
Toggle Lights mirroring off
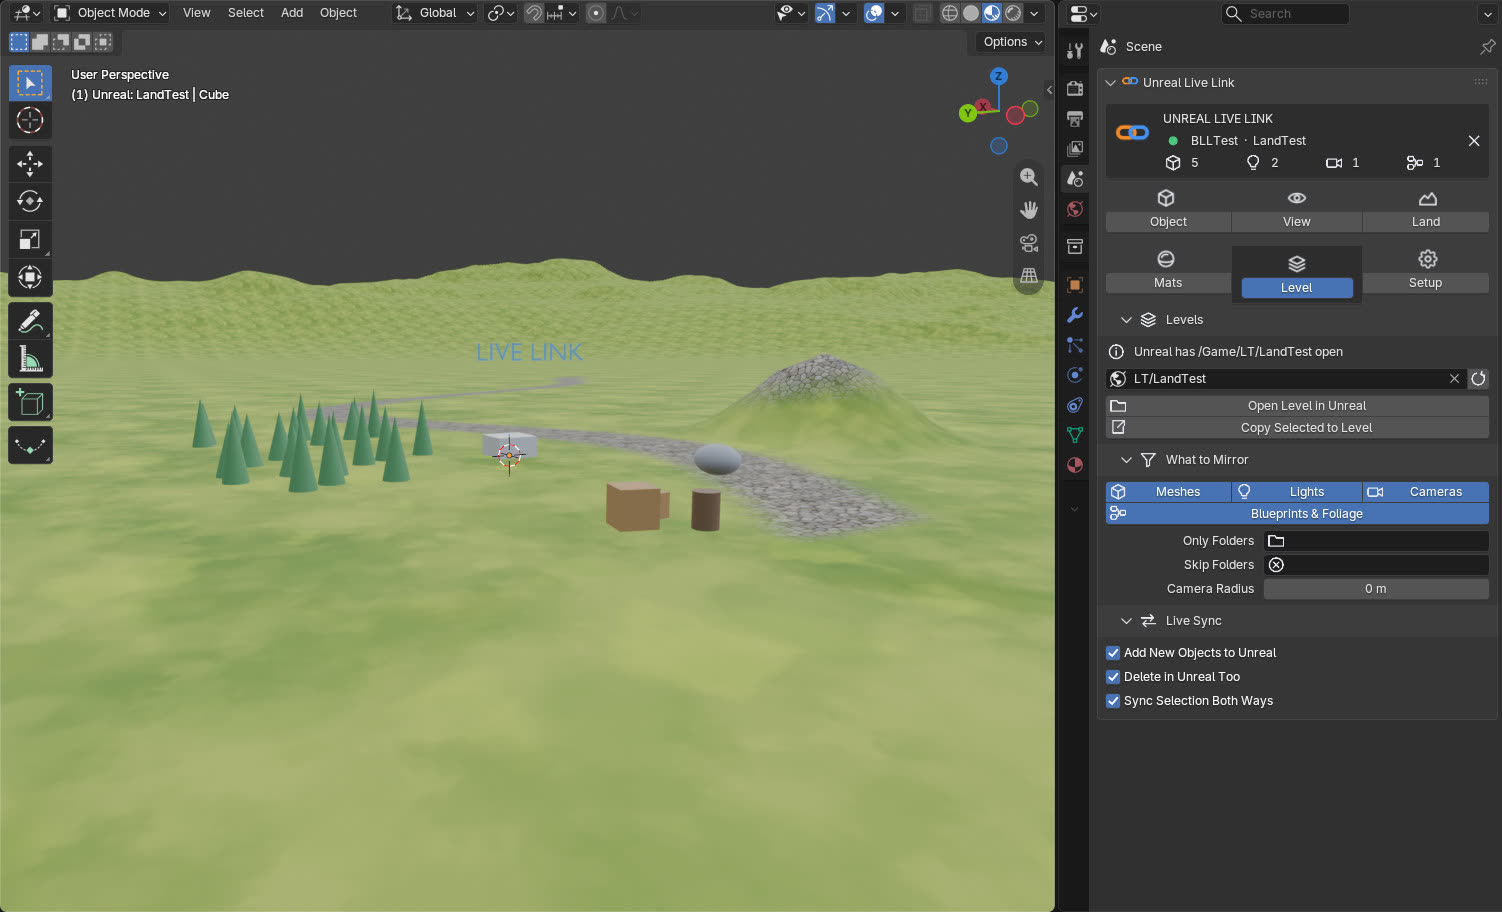[x=1297, y=492]
